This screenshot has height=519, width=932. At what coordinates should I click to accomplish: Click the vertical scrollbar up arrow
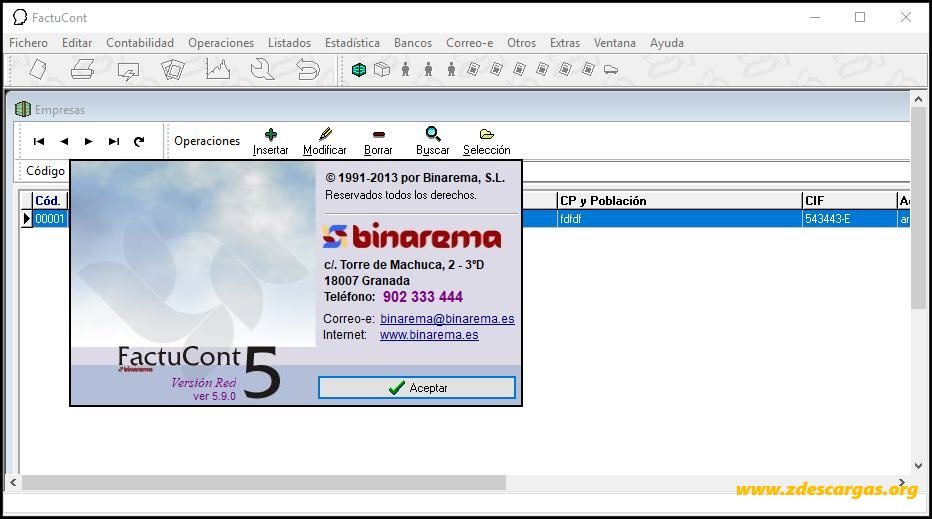pyautogui.click(x=918, y=99)
